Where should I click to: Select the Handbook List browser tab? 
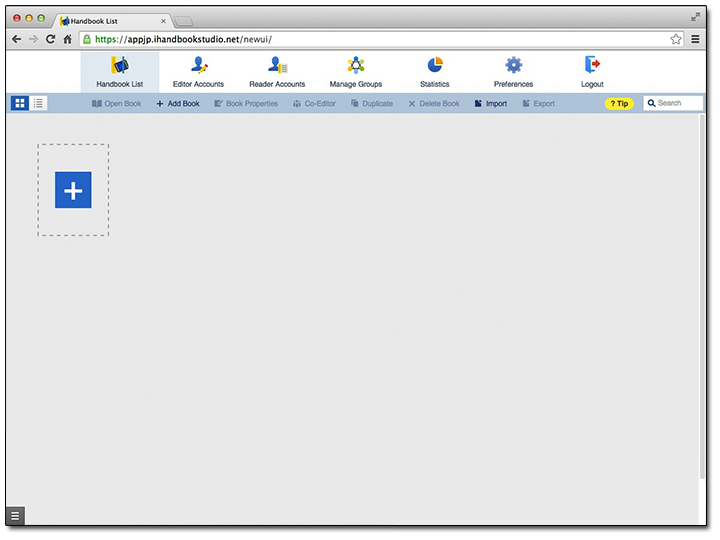tap(112, 21)
